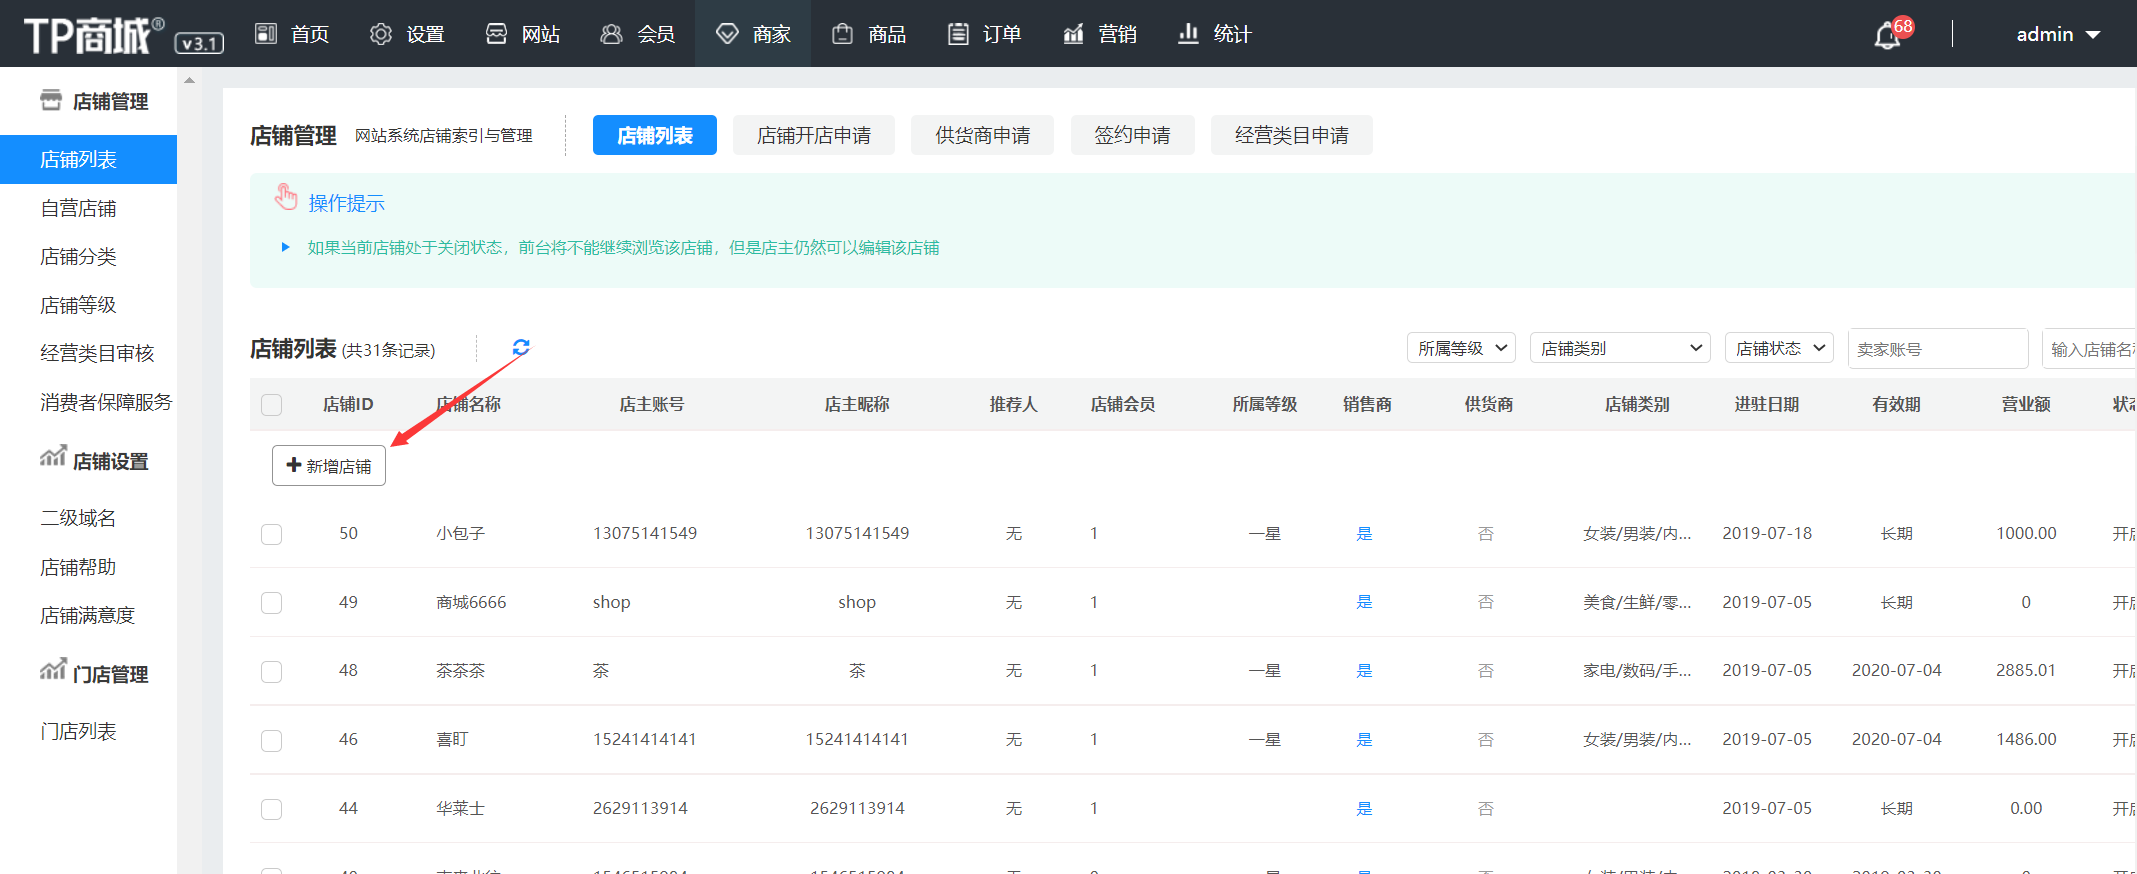Screen dimensions: 2137x874
Task: Click the statistics bar icon in navbar
Action: pyautogui.click(x=1188, y=34)
